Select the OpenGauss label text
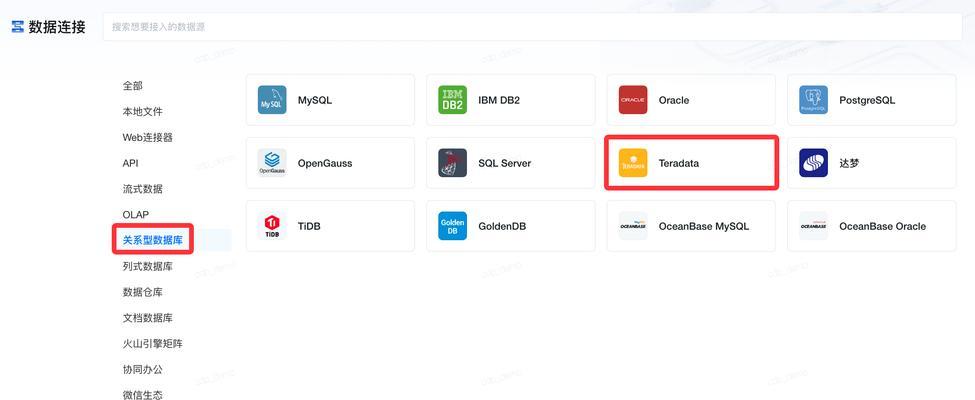This screenshot has height=400, width=975. point(325,163)
